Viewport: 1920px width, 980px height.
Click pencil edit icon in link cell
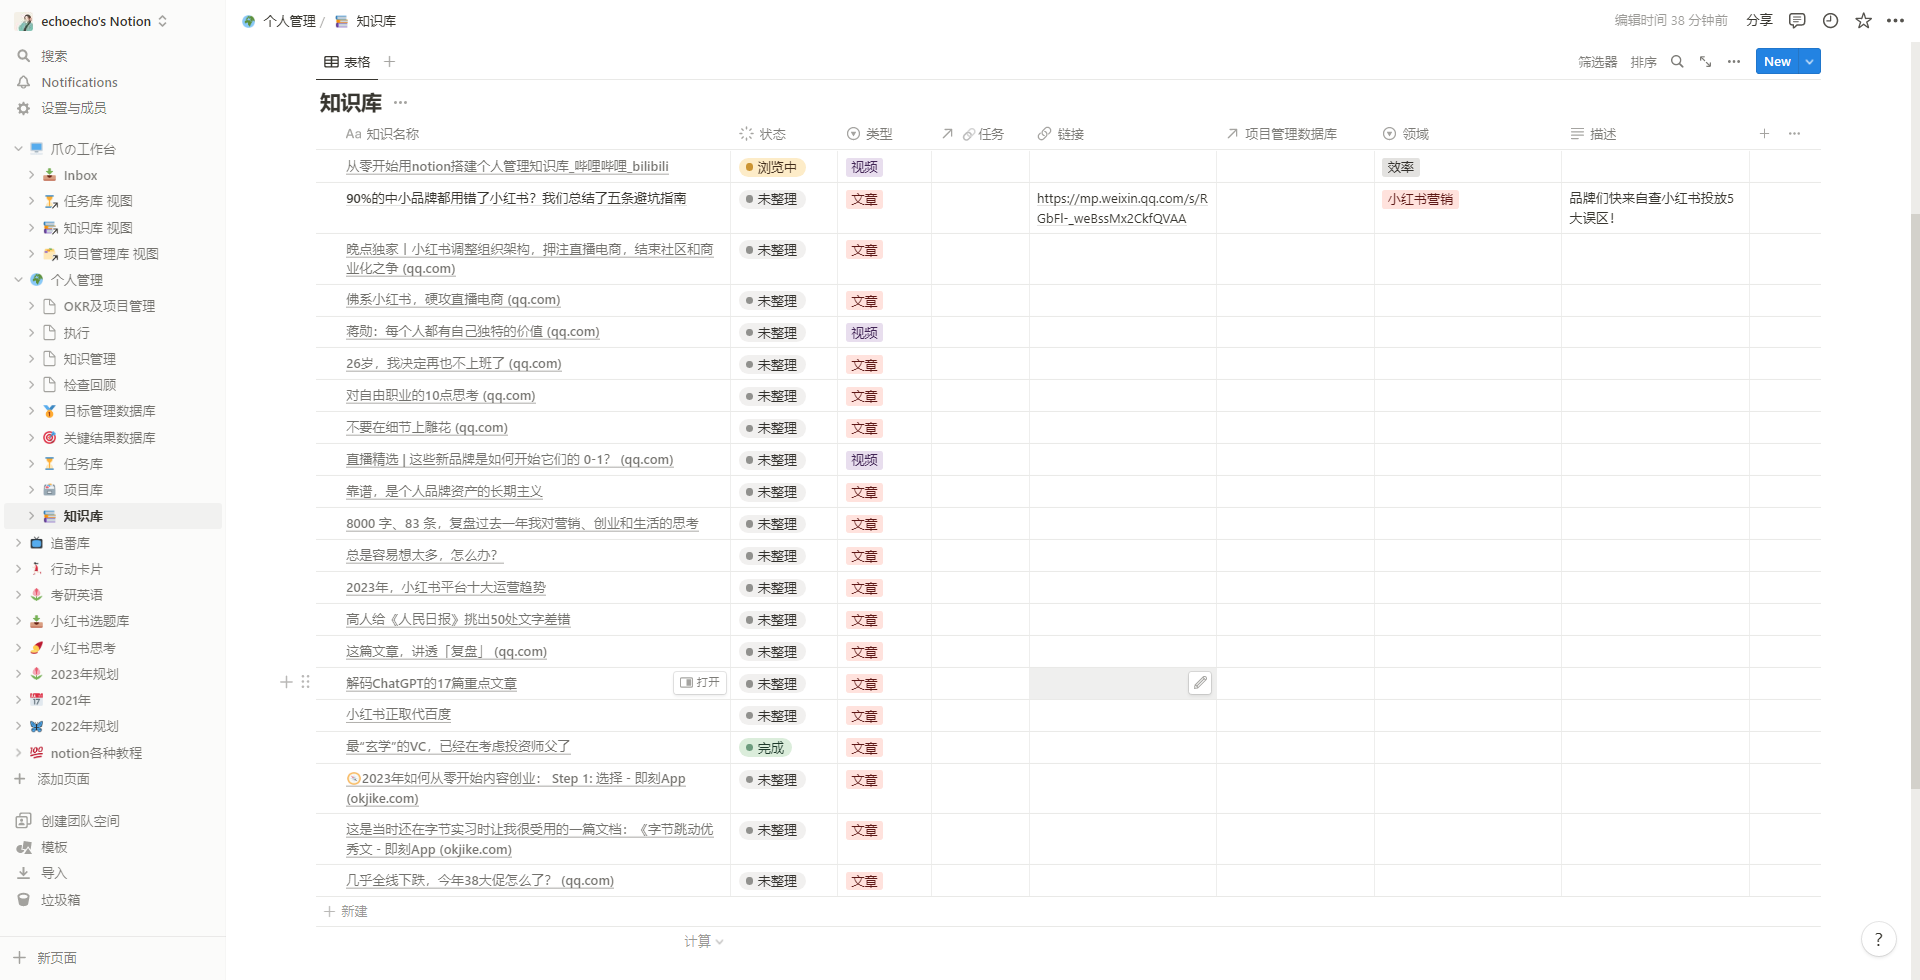point(1200,683)
